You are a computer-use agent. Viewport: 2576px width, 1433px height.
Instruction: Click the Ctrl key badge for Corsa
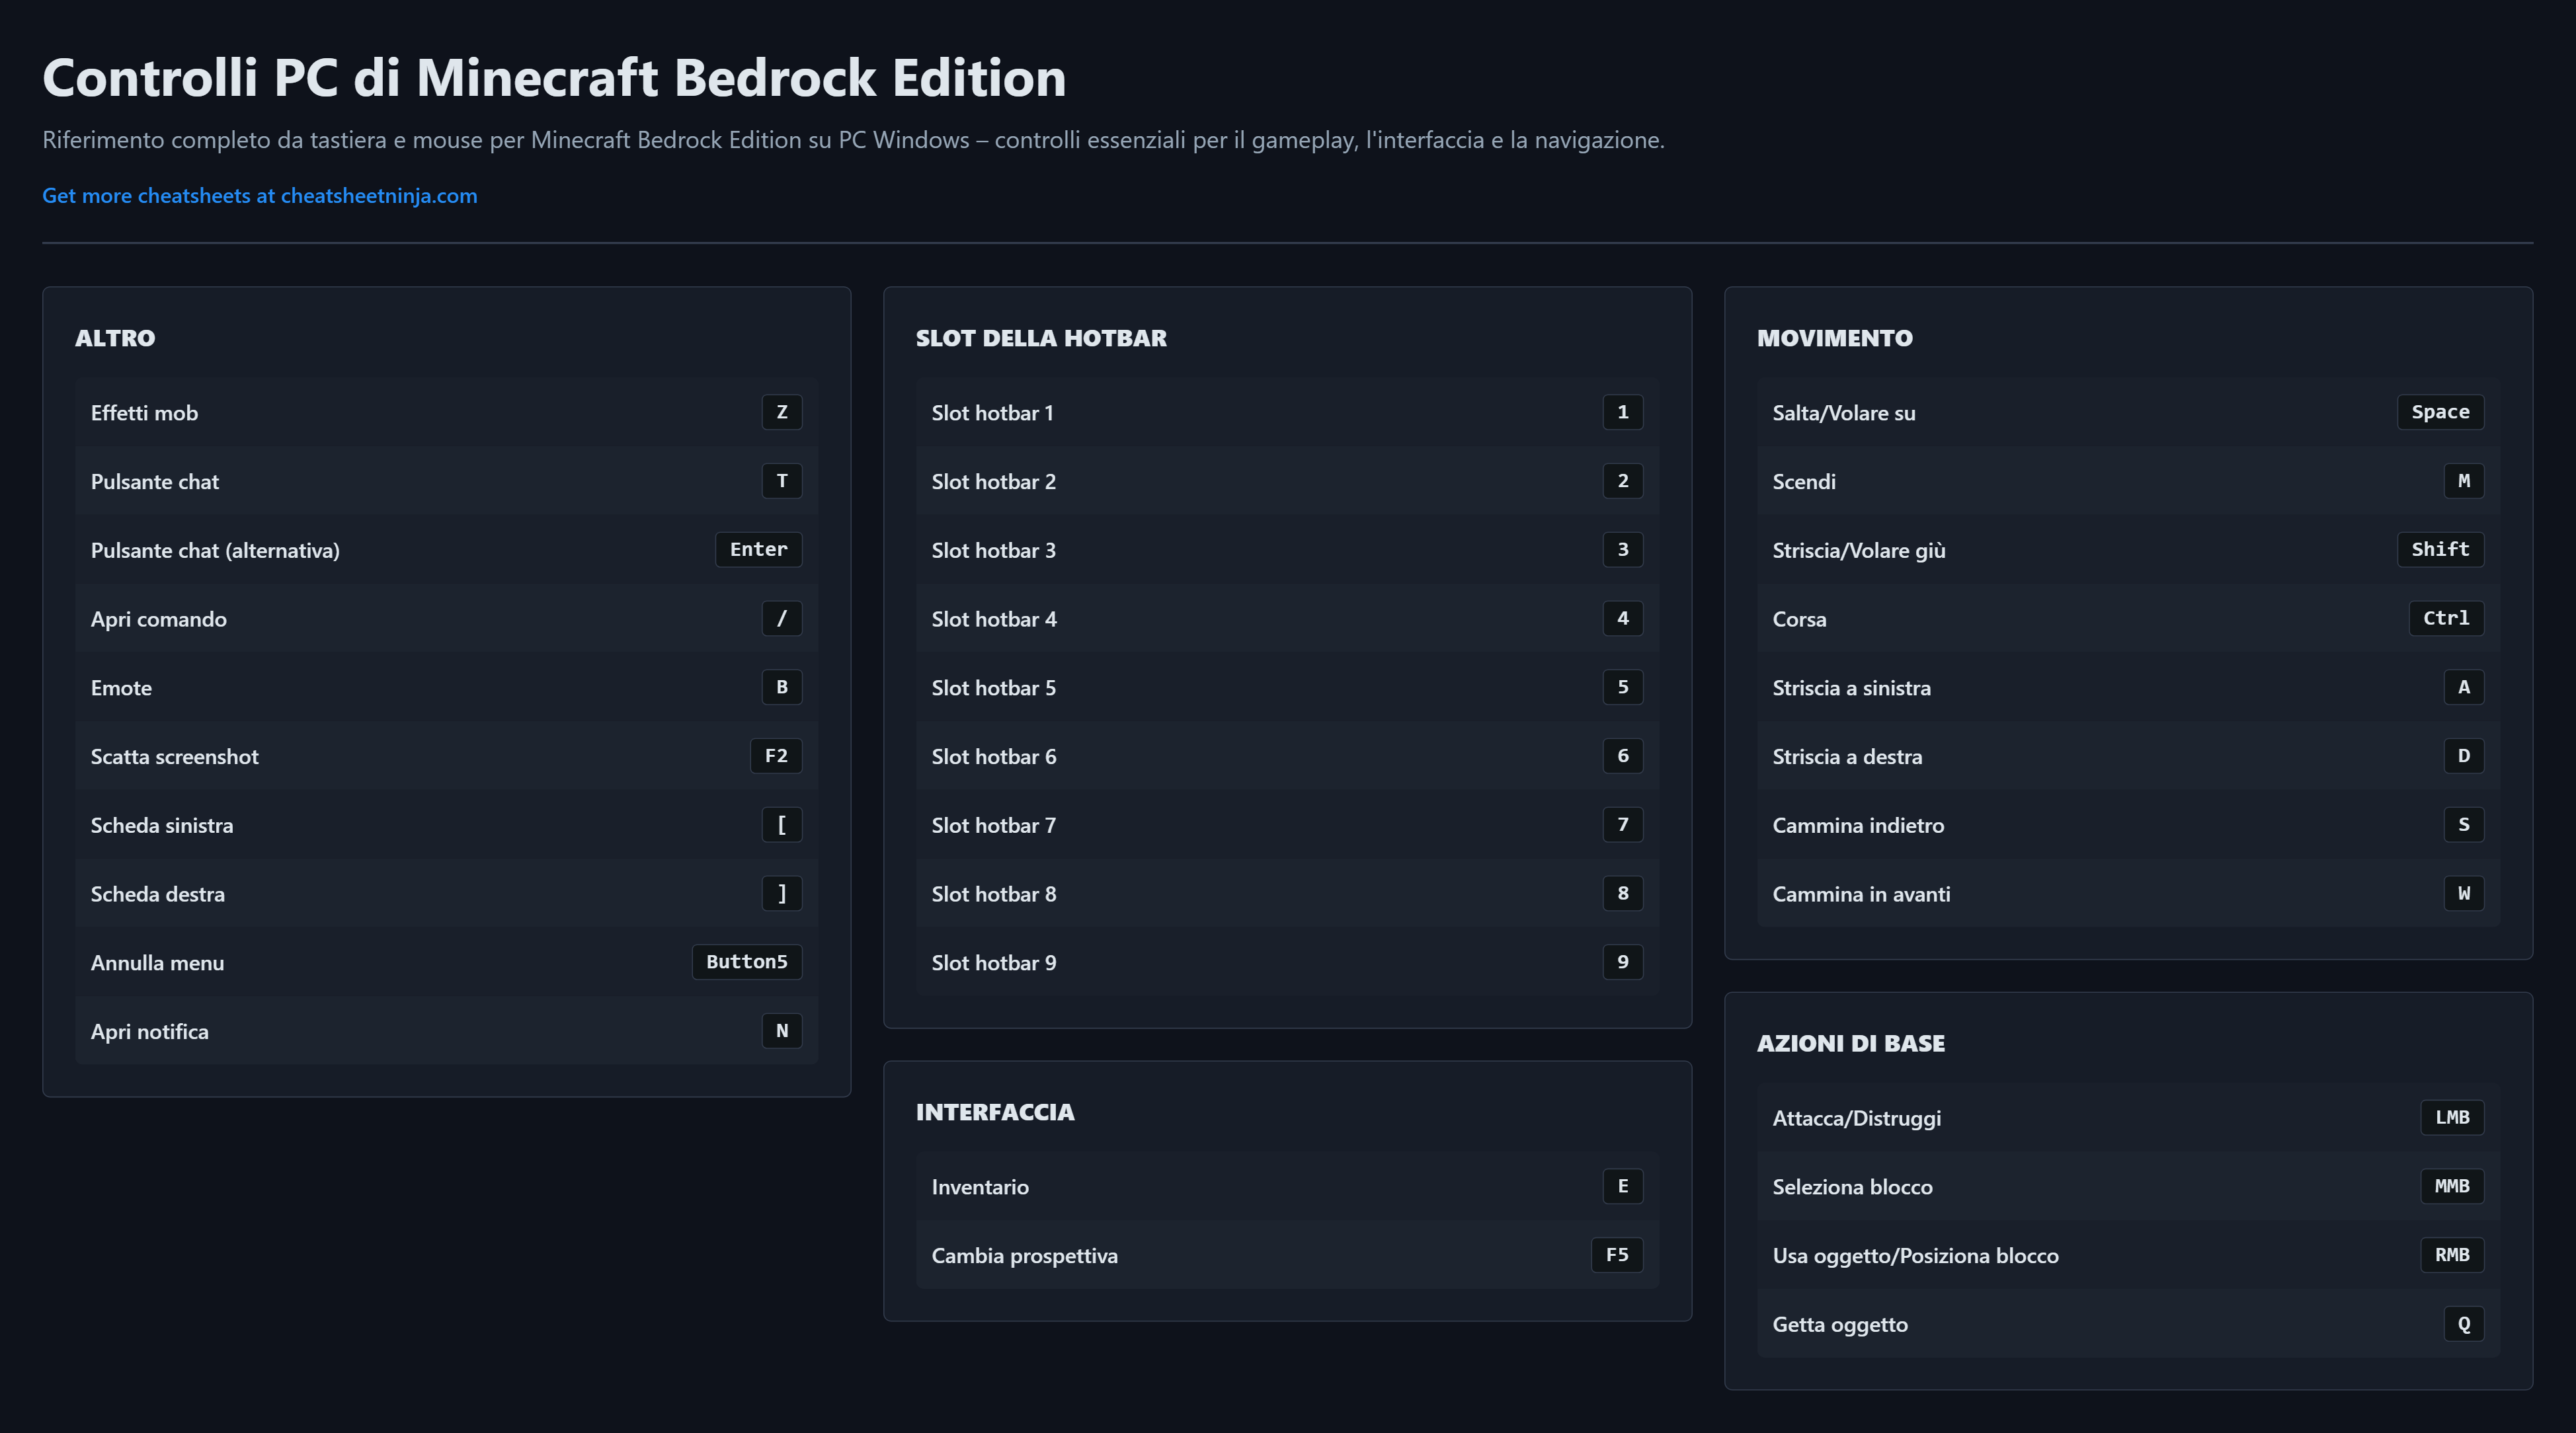pyautogui.click(x=2445, y=618)
